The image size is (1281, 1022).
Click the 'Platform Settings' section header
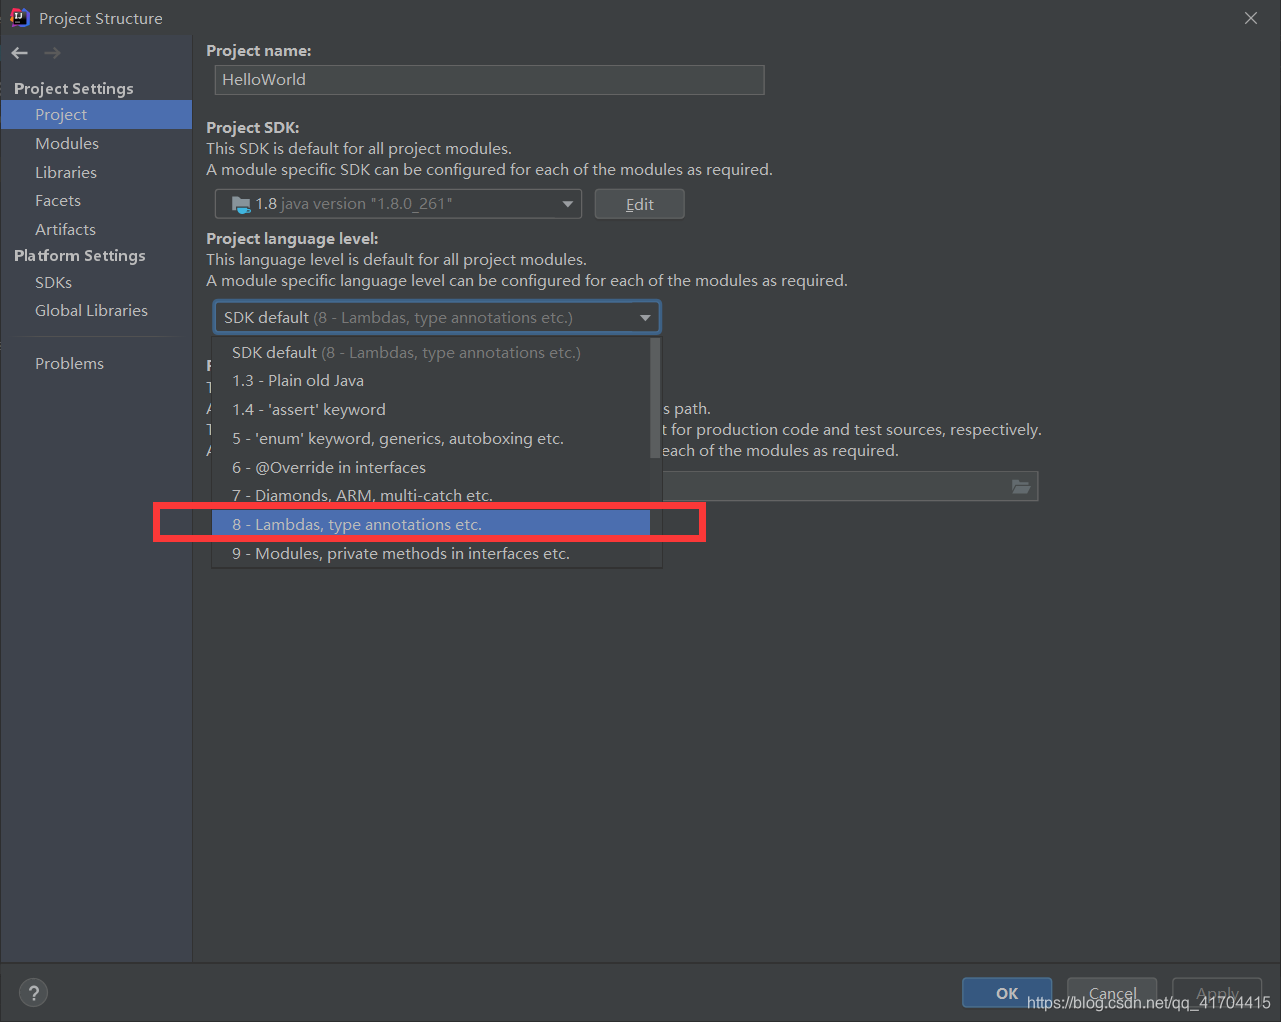[x=80, y=256]
